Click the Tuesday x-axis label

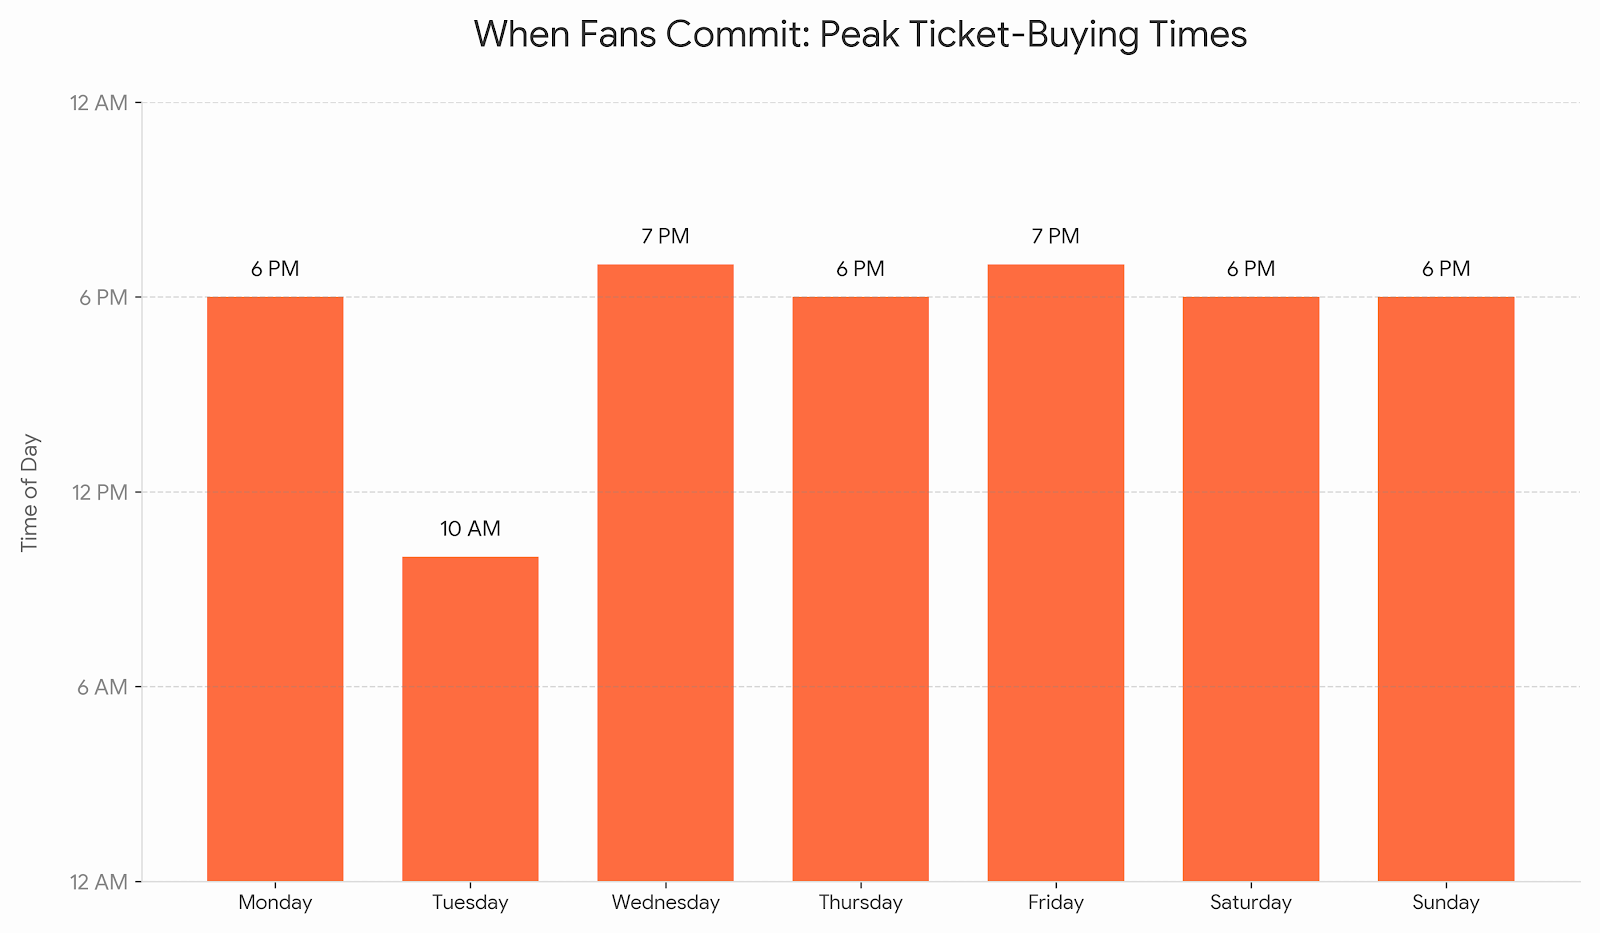click(x=470, y=903)
